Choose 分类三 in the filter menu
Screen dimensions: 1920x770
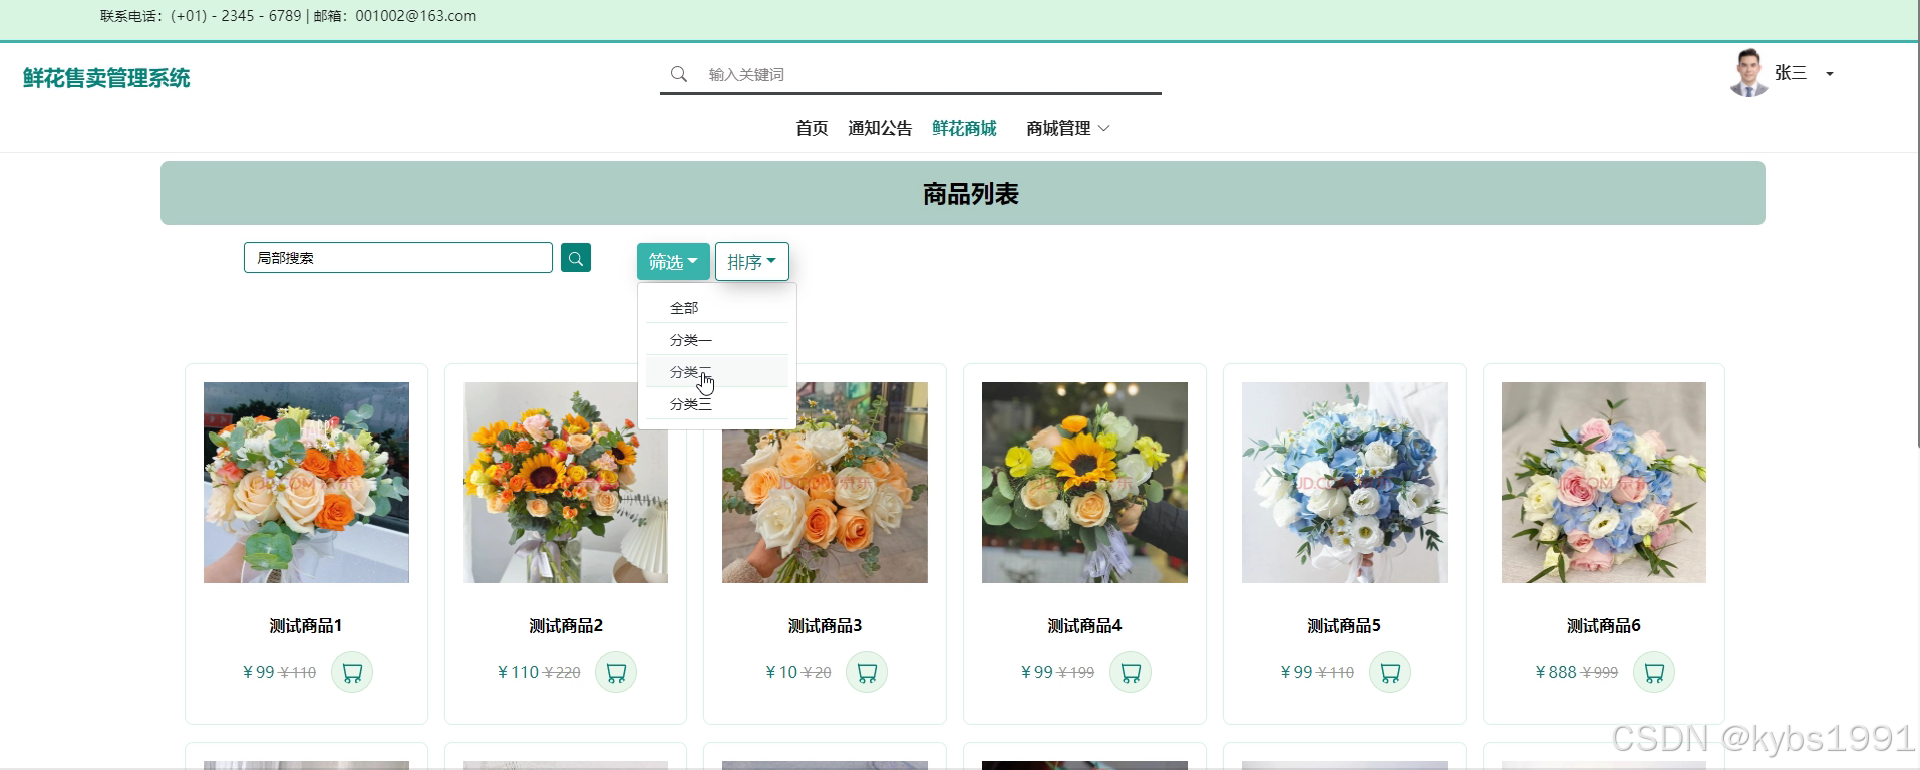point(717,404)
